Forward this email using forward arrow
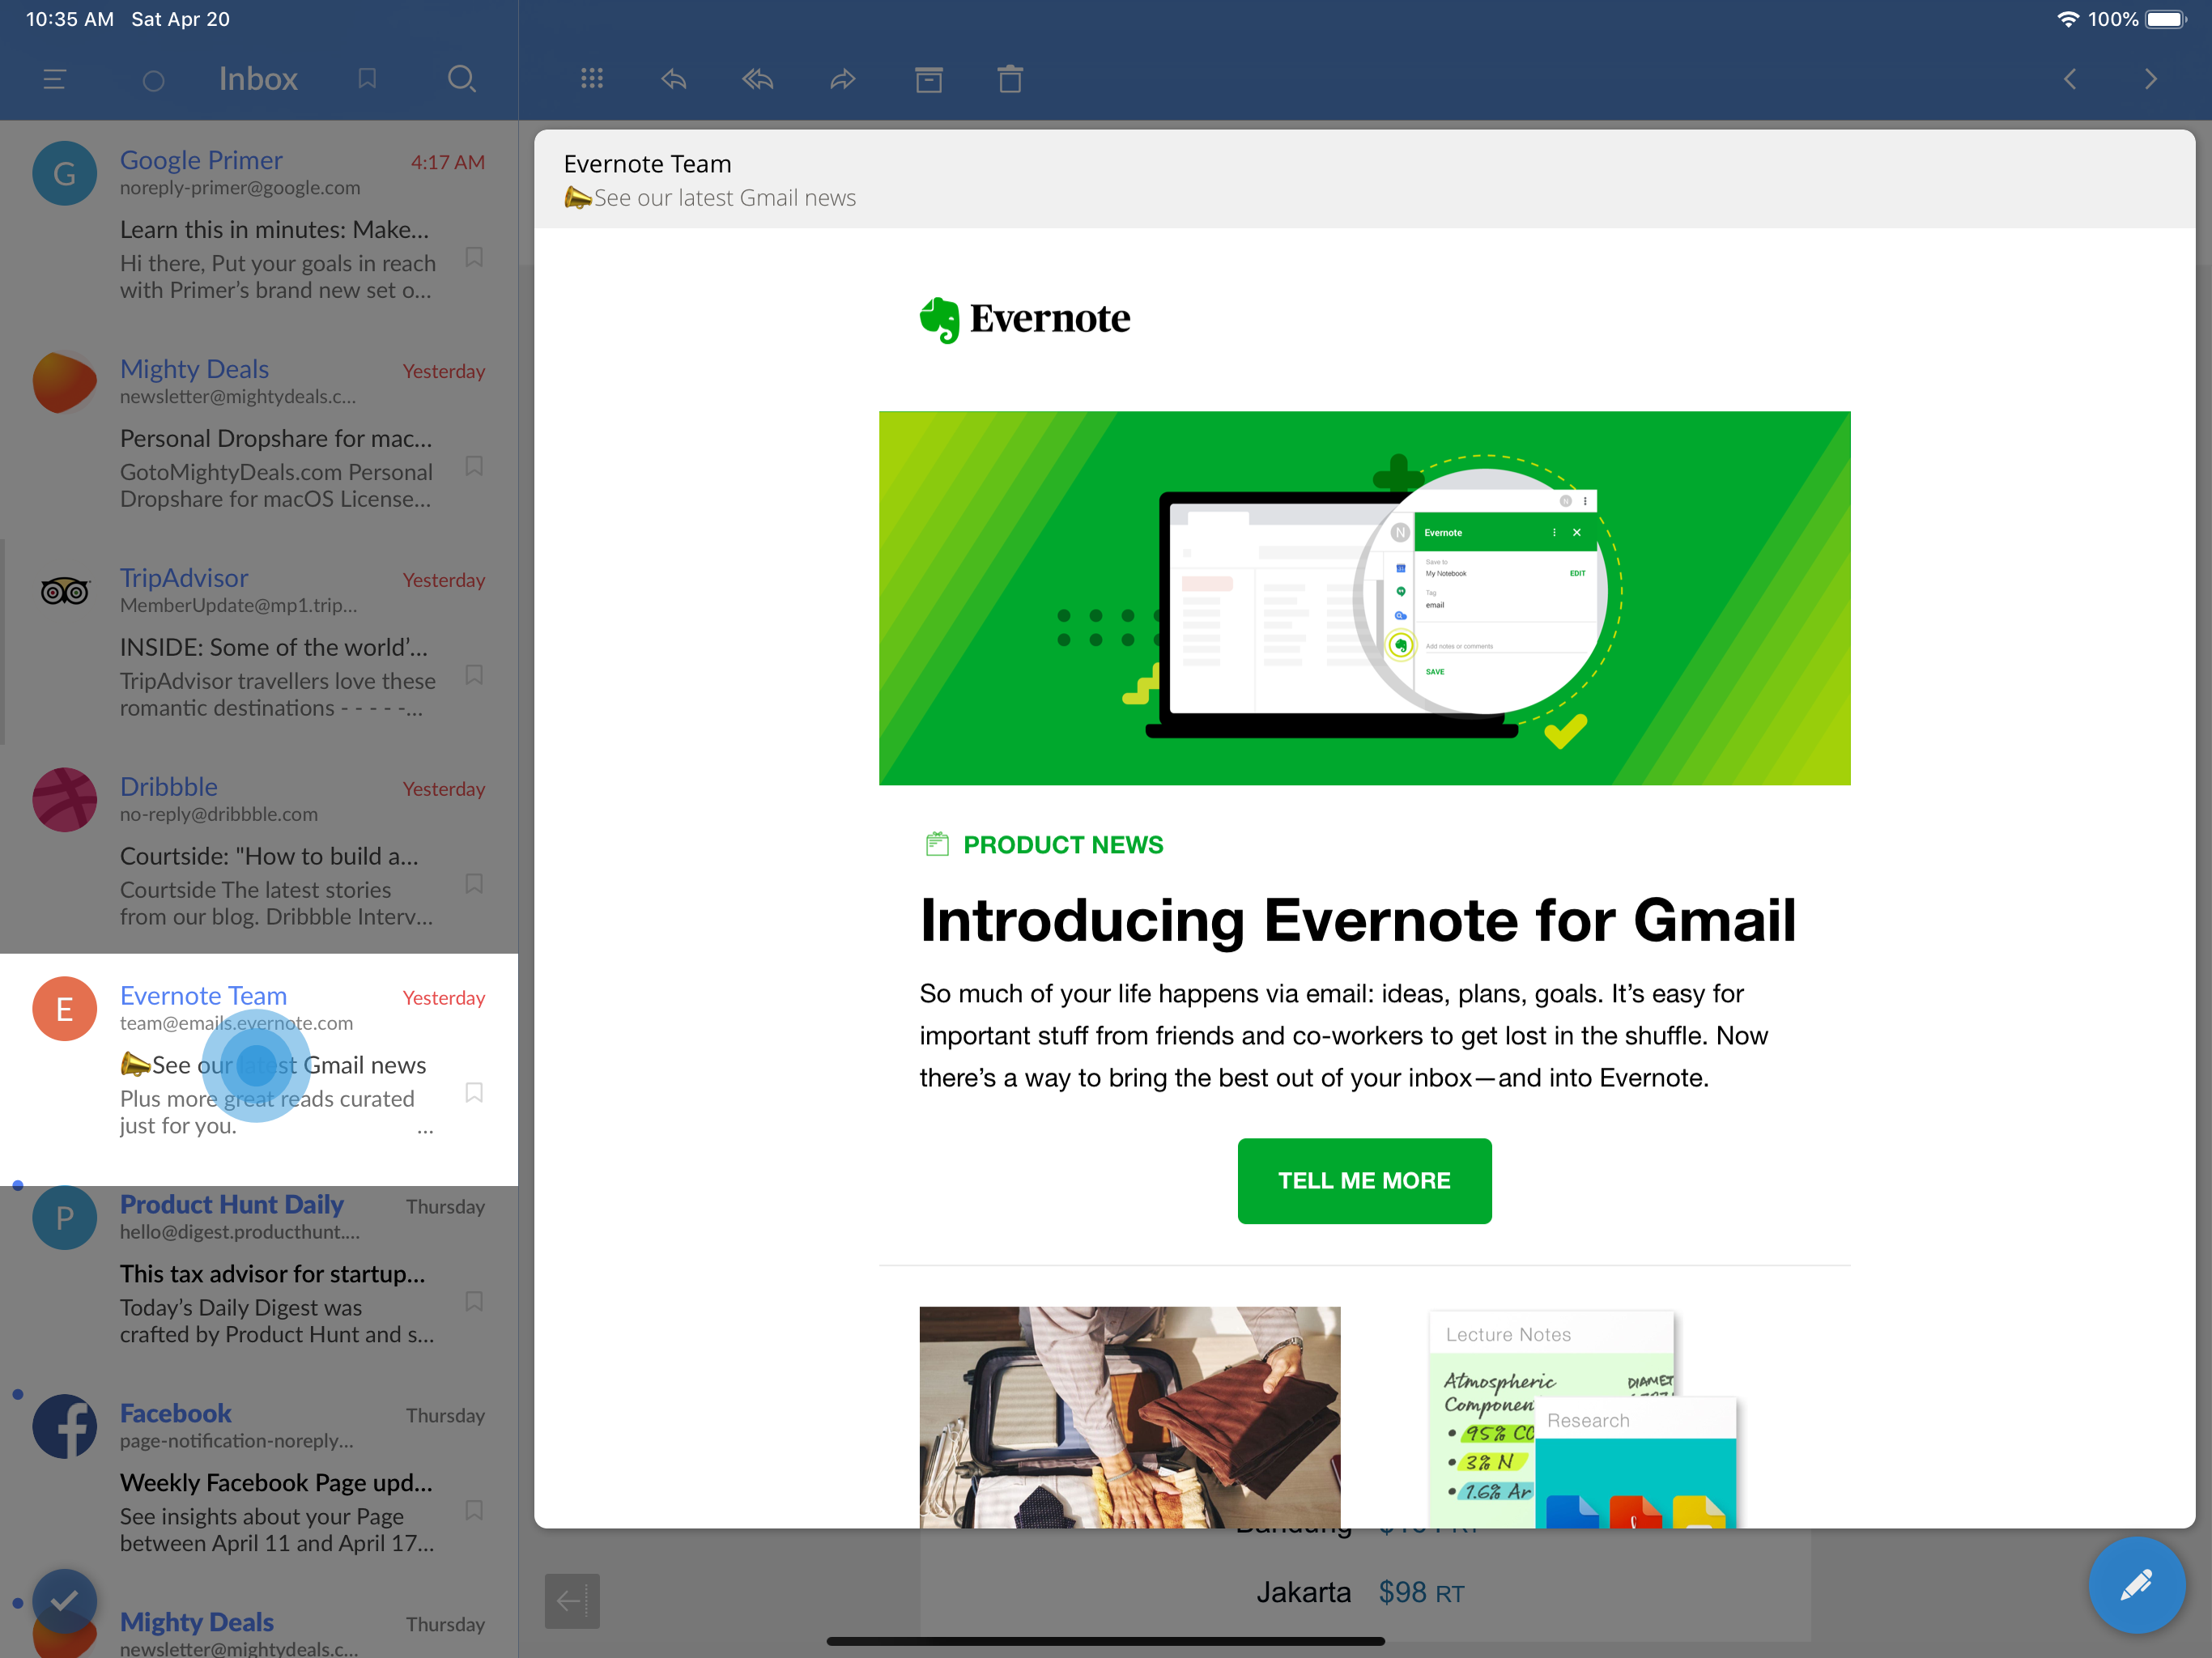2212x1658 pixels. pos(843,79)
